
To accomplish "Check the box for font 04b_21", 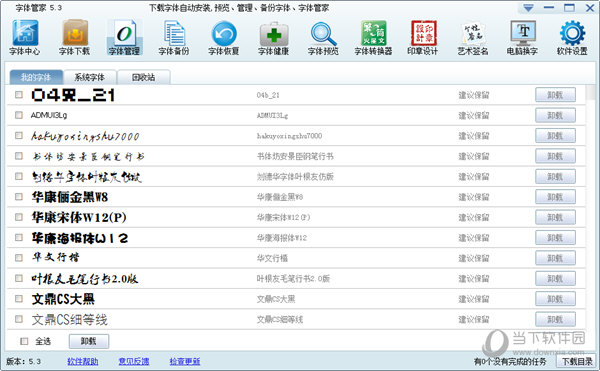I will point(19,94).
